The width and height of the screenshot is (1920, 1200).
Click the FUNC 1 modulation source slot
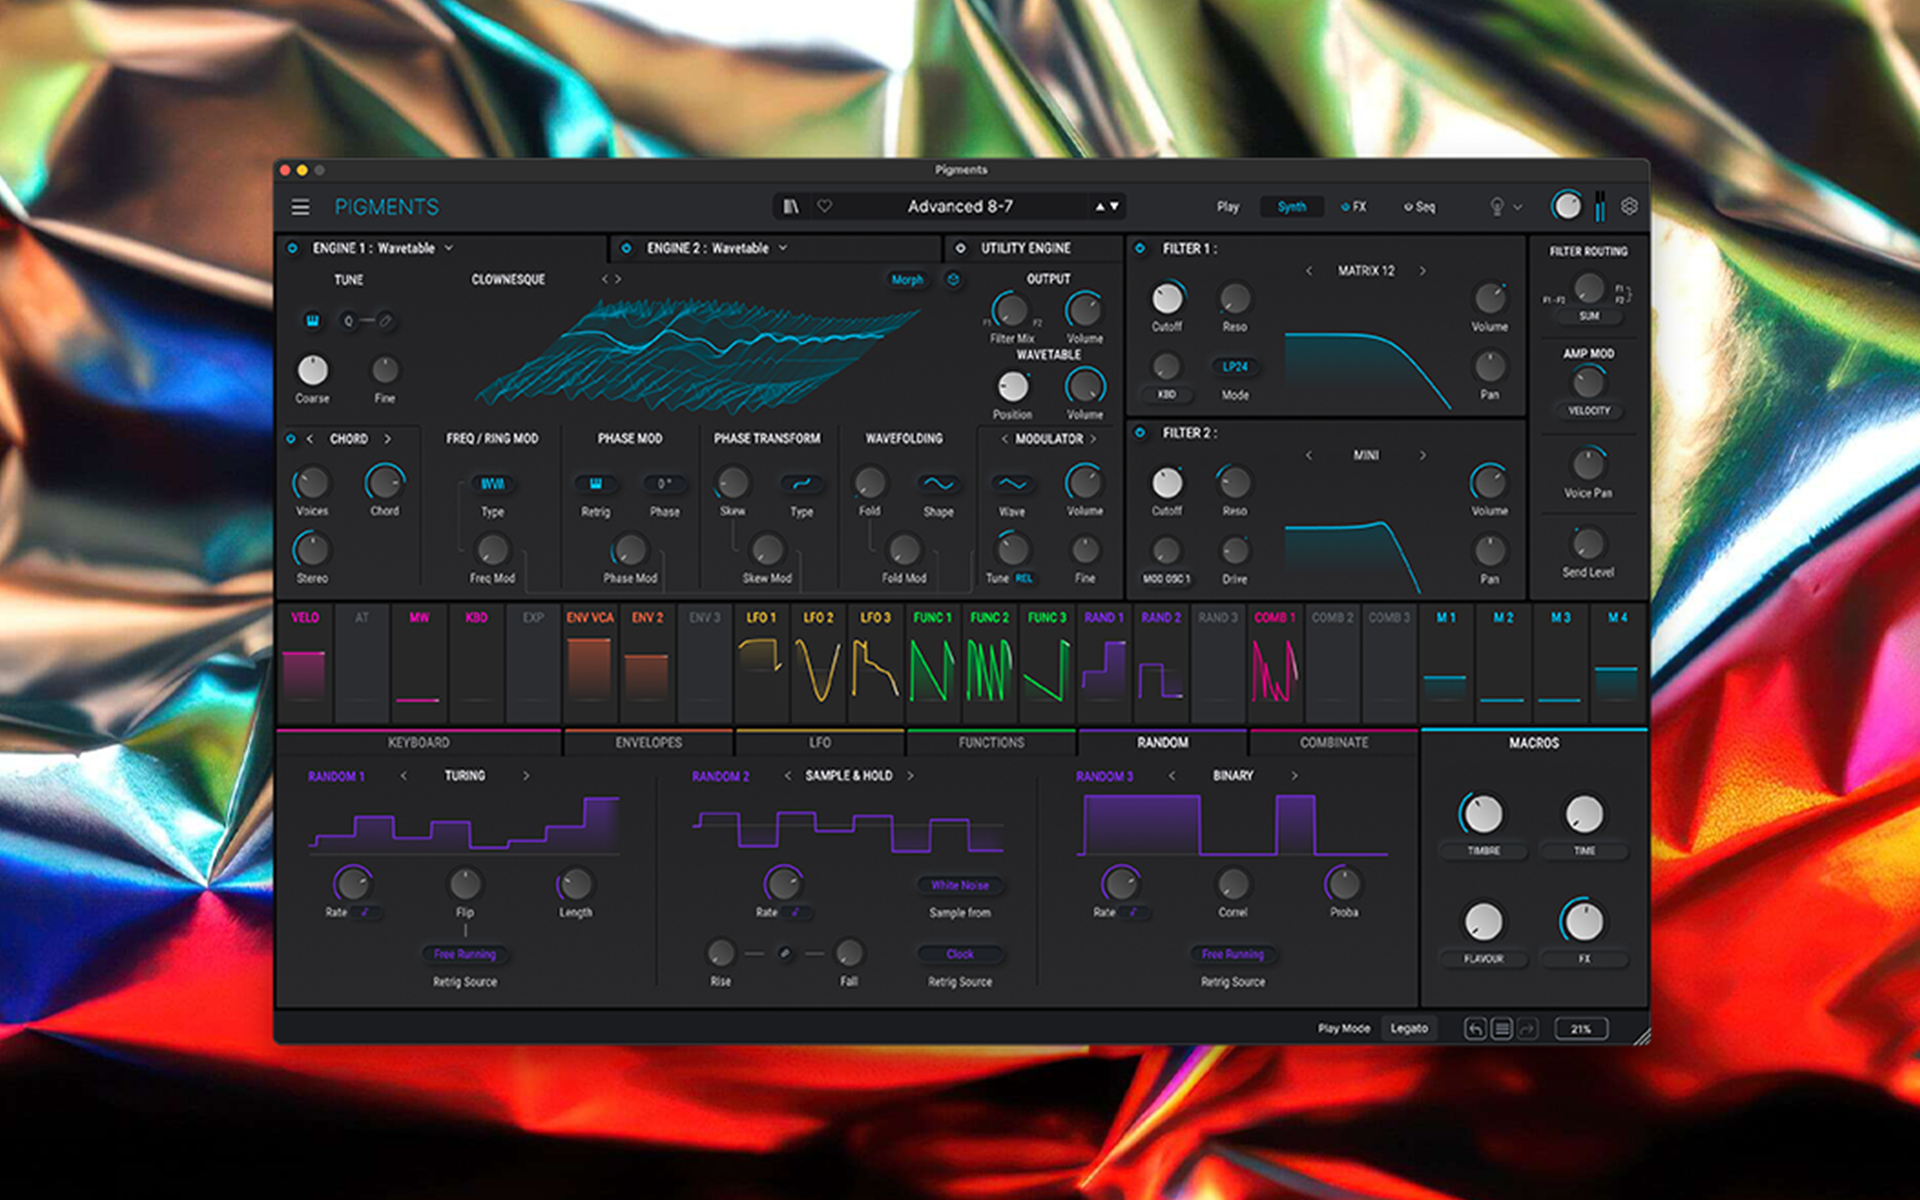(x=932, y=663)
